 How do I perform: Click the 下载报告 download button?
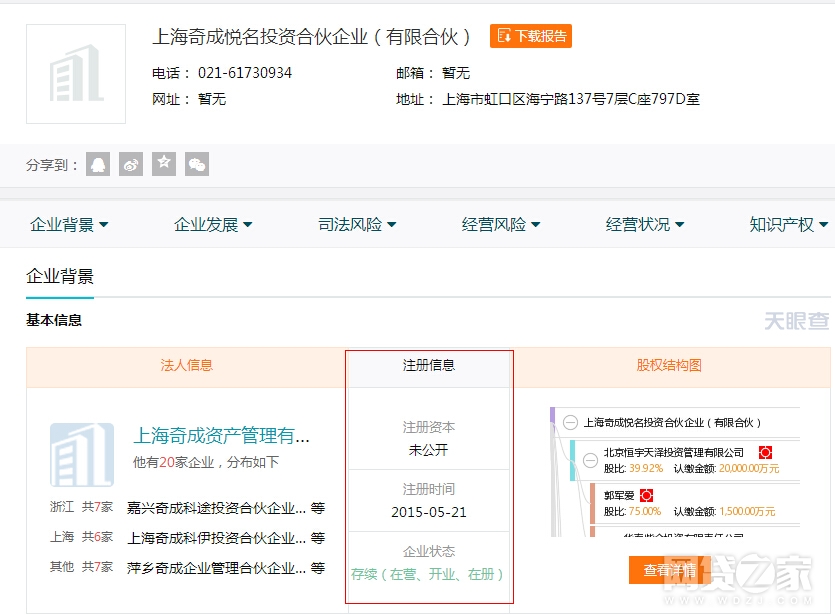click(x=531, y=37)
